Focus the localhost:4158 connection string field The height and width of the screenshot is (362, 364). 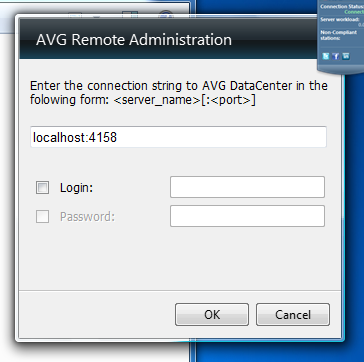(178, 137)
